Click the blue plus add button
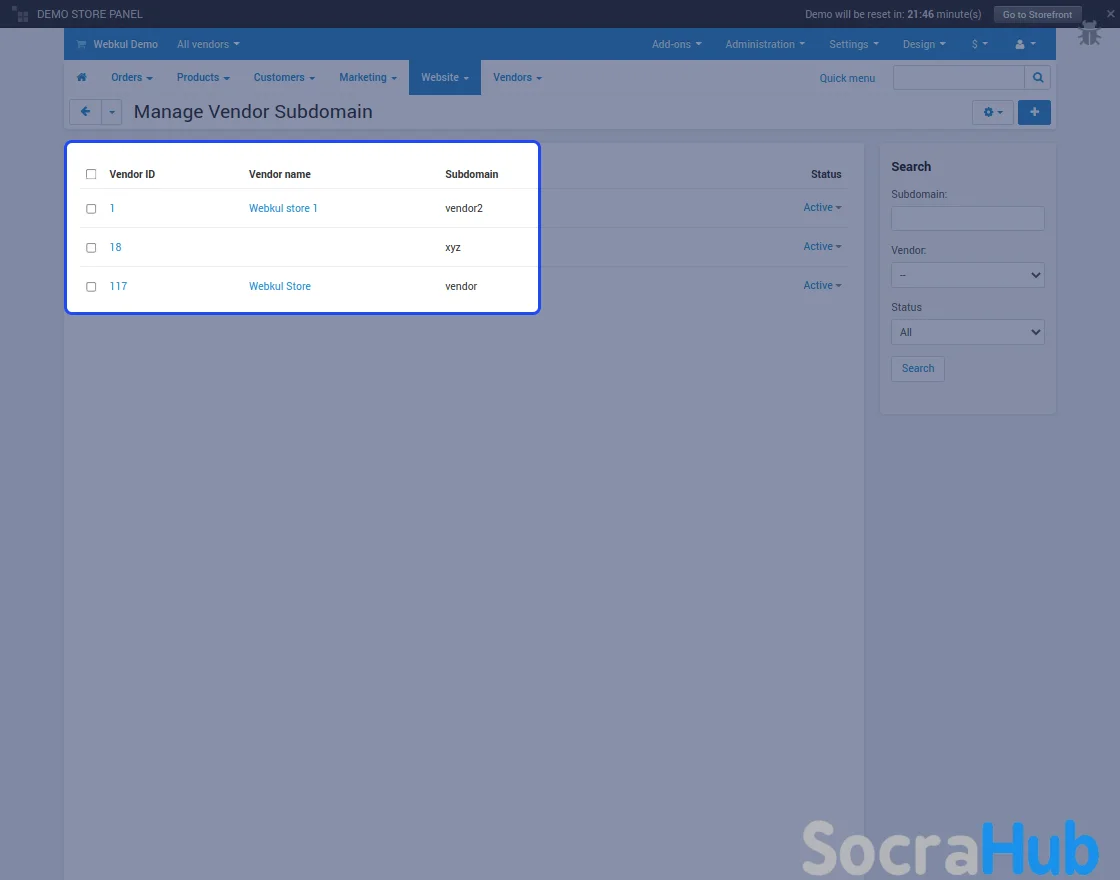 point(1034,112)
